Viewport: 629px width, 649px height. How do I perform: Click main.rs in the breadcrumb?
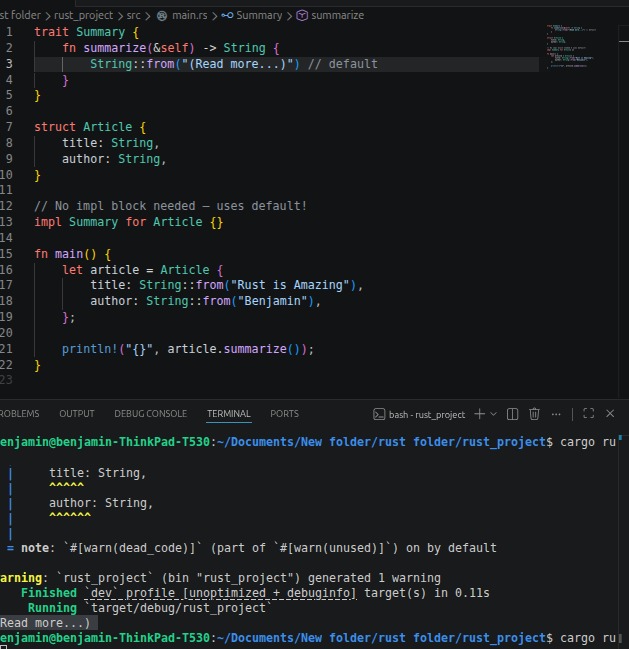tap(190, 16)
